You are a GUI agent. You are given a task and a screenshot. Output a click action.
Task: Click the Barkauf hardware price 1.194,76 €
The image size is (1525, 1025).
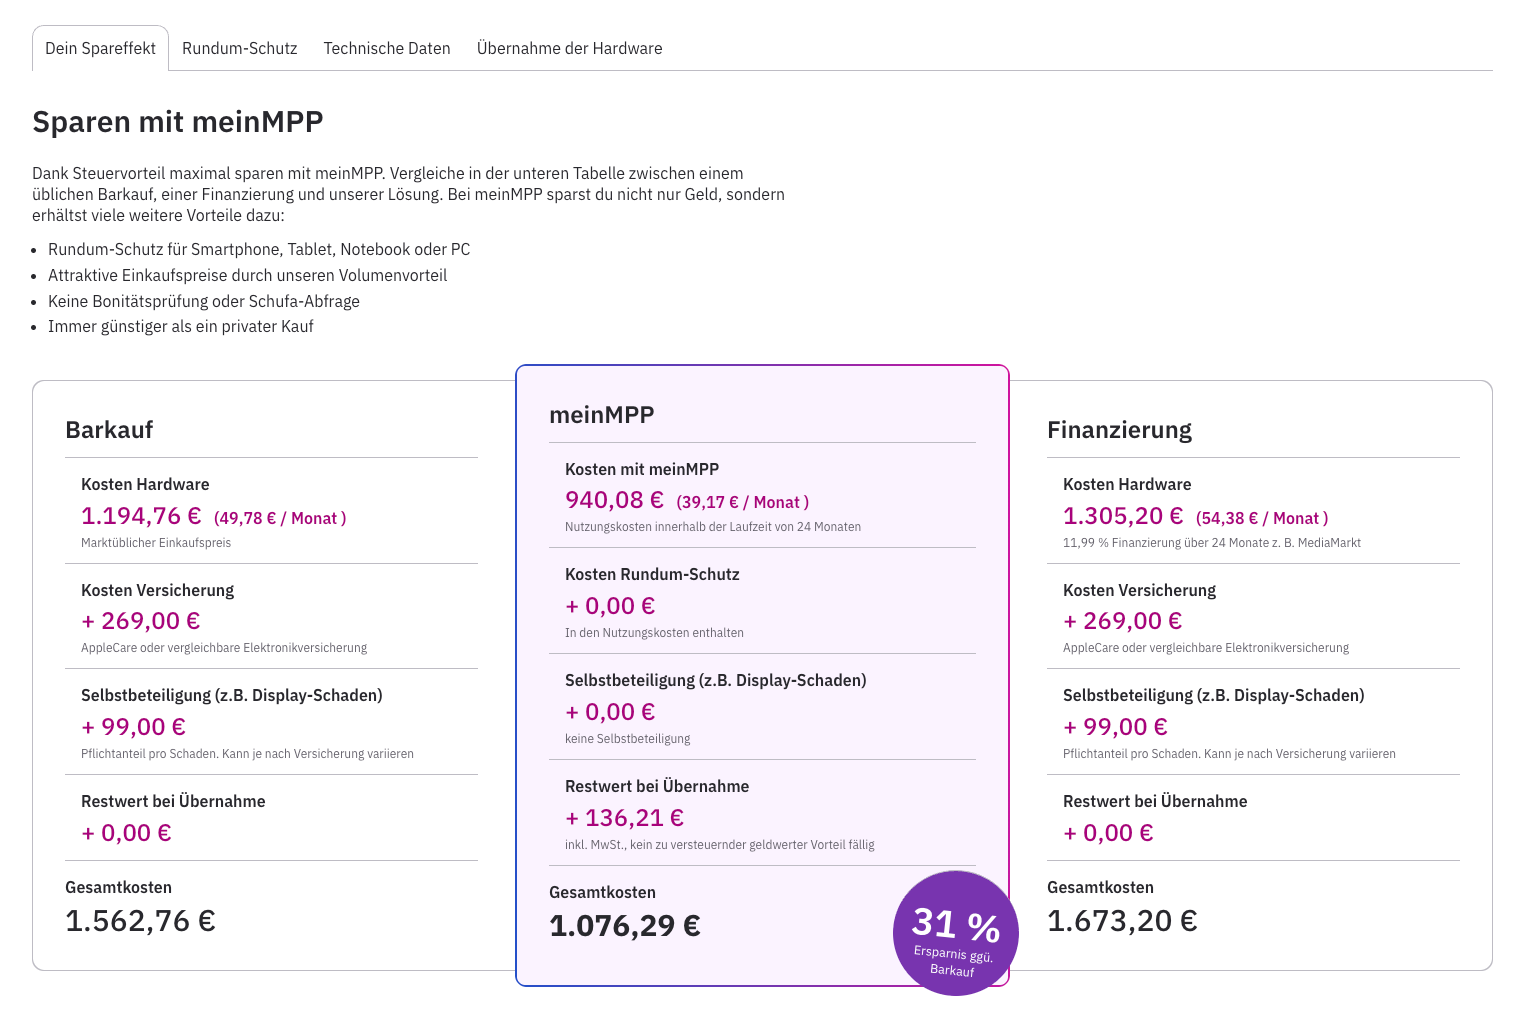pos(140,516)
